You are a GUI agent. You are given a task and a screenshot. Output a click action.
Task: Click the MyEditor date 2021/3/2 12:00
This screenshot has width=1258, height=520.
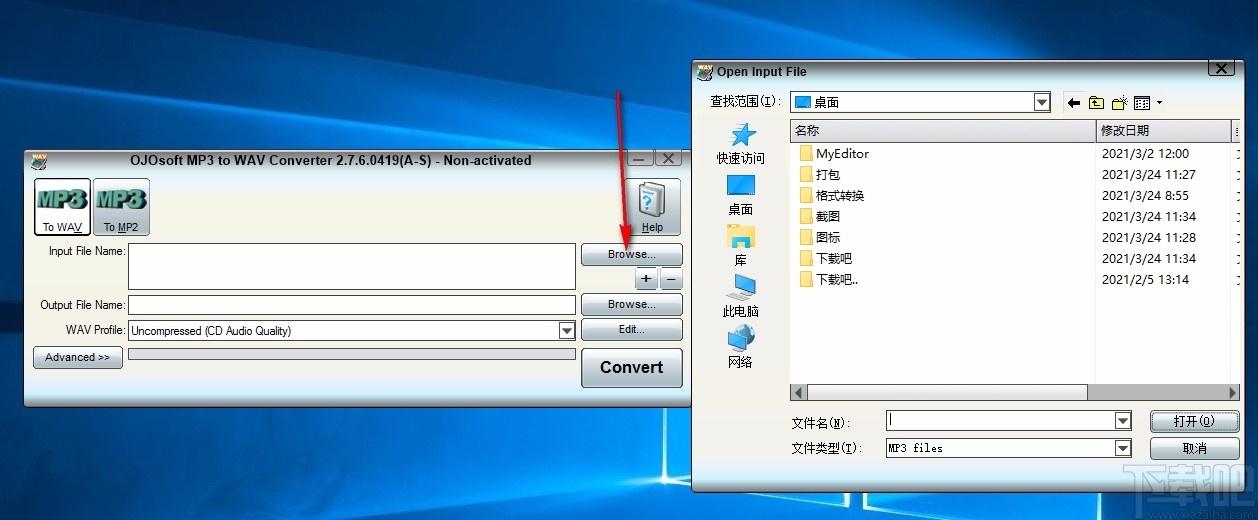click(1145, 153)
